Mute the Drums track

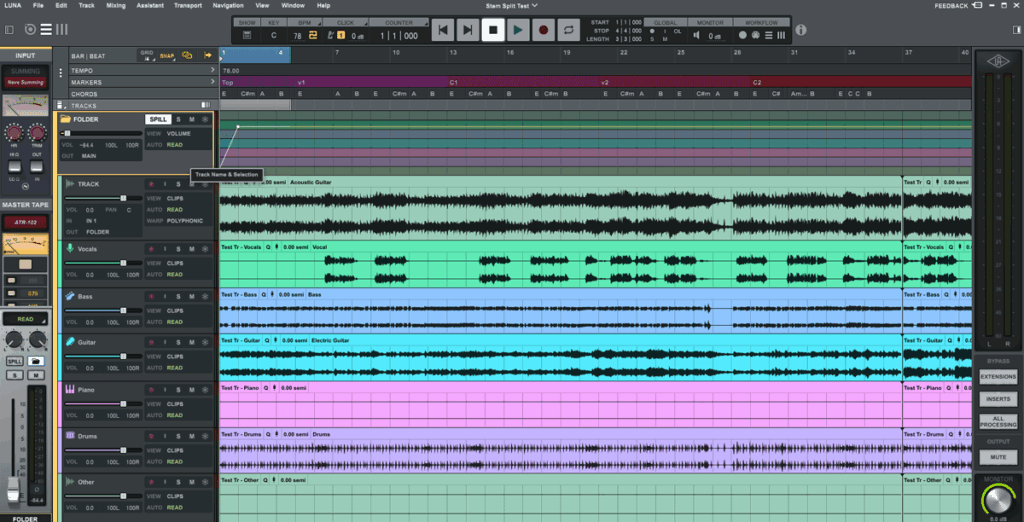(x=191, y=434)
